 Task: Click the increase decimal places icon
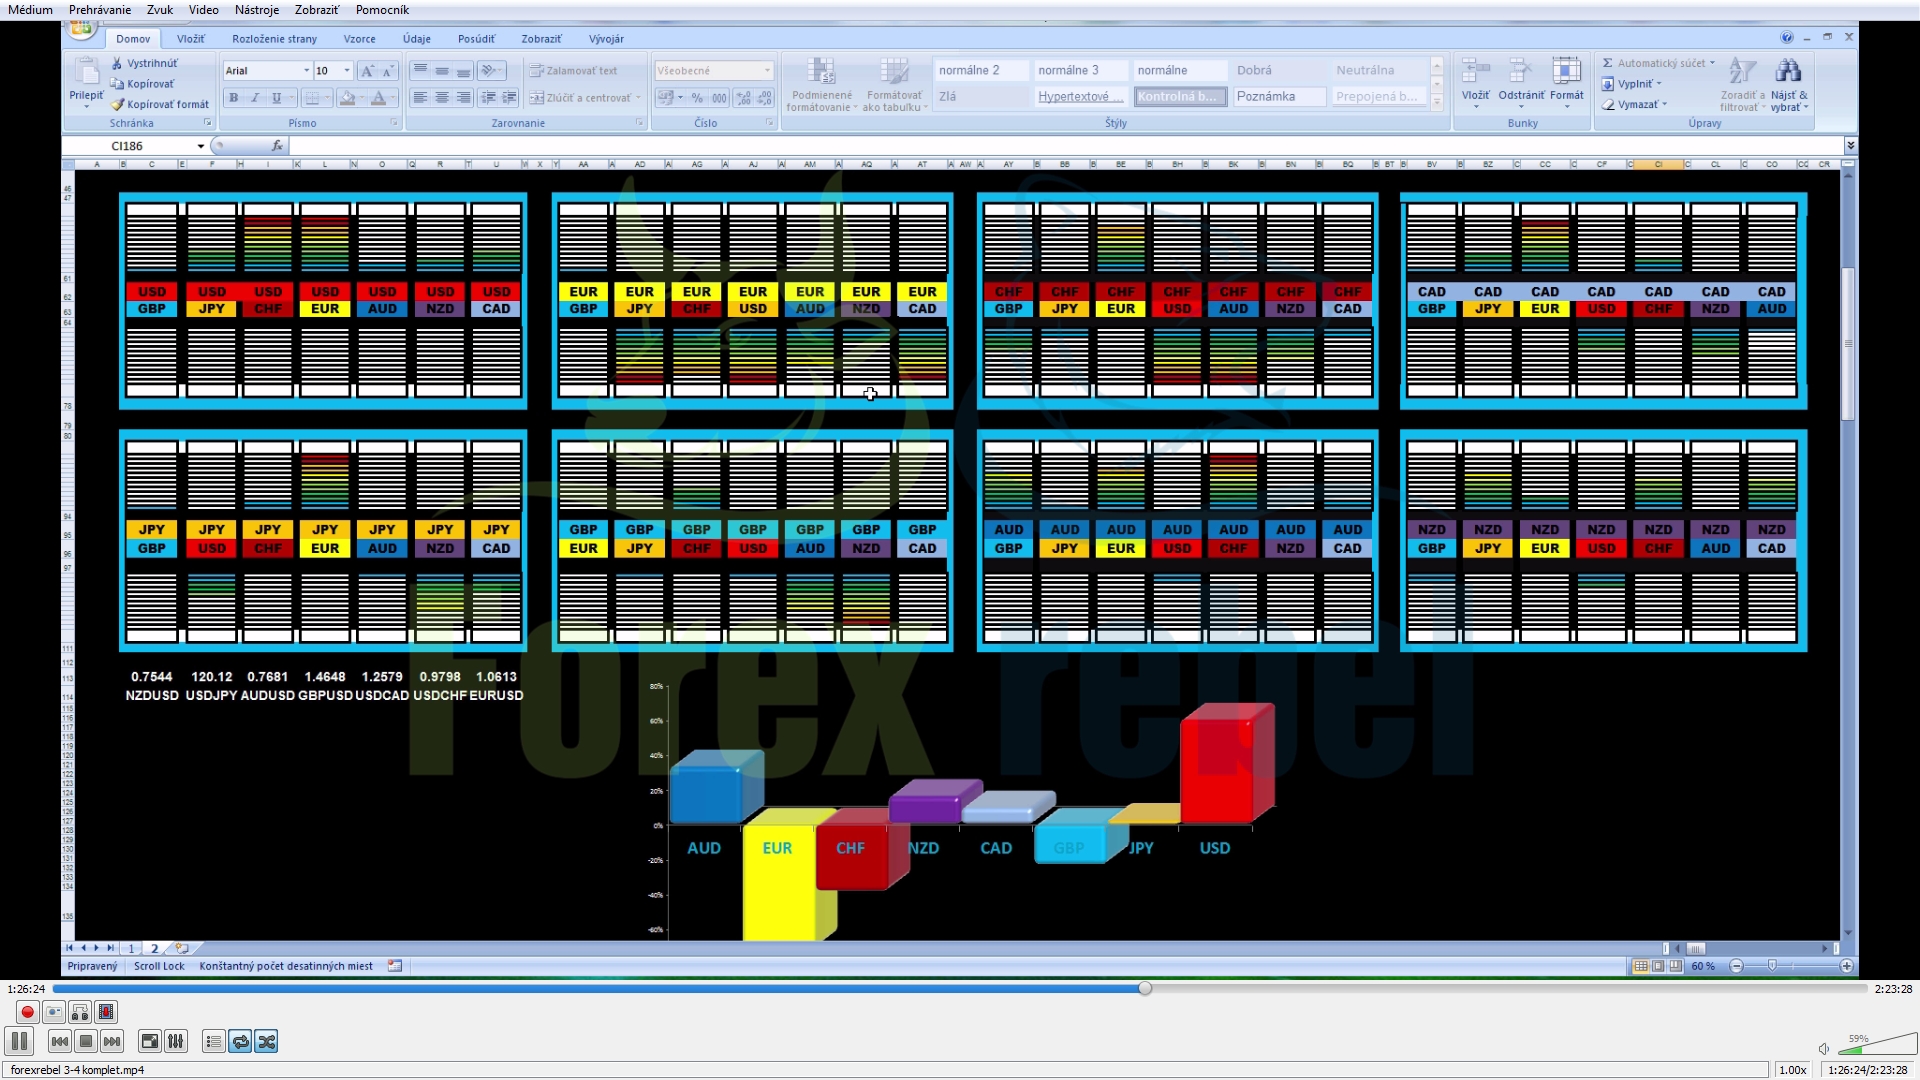point(744,98)
